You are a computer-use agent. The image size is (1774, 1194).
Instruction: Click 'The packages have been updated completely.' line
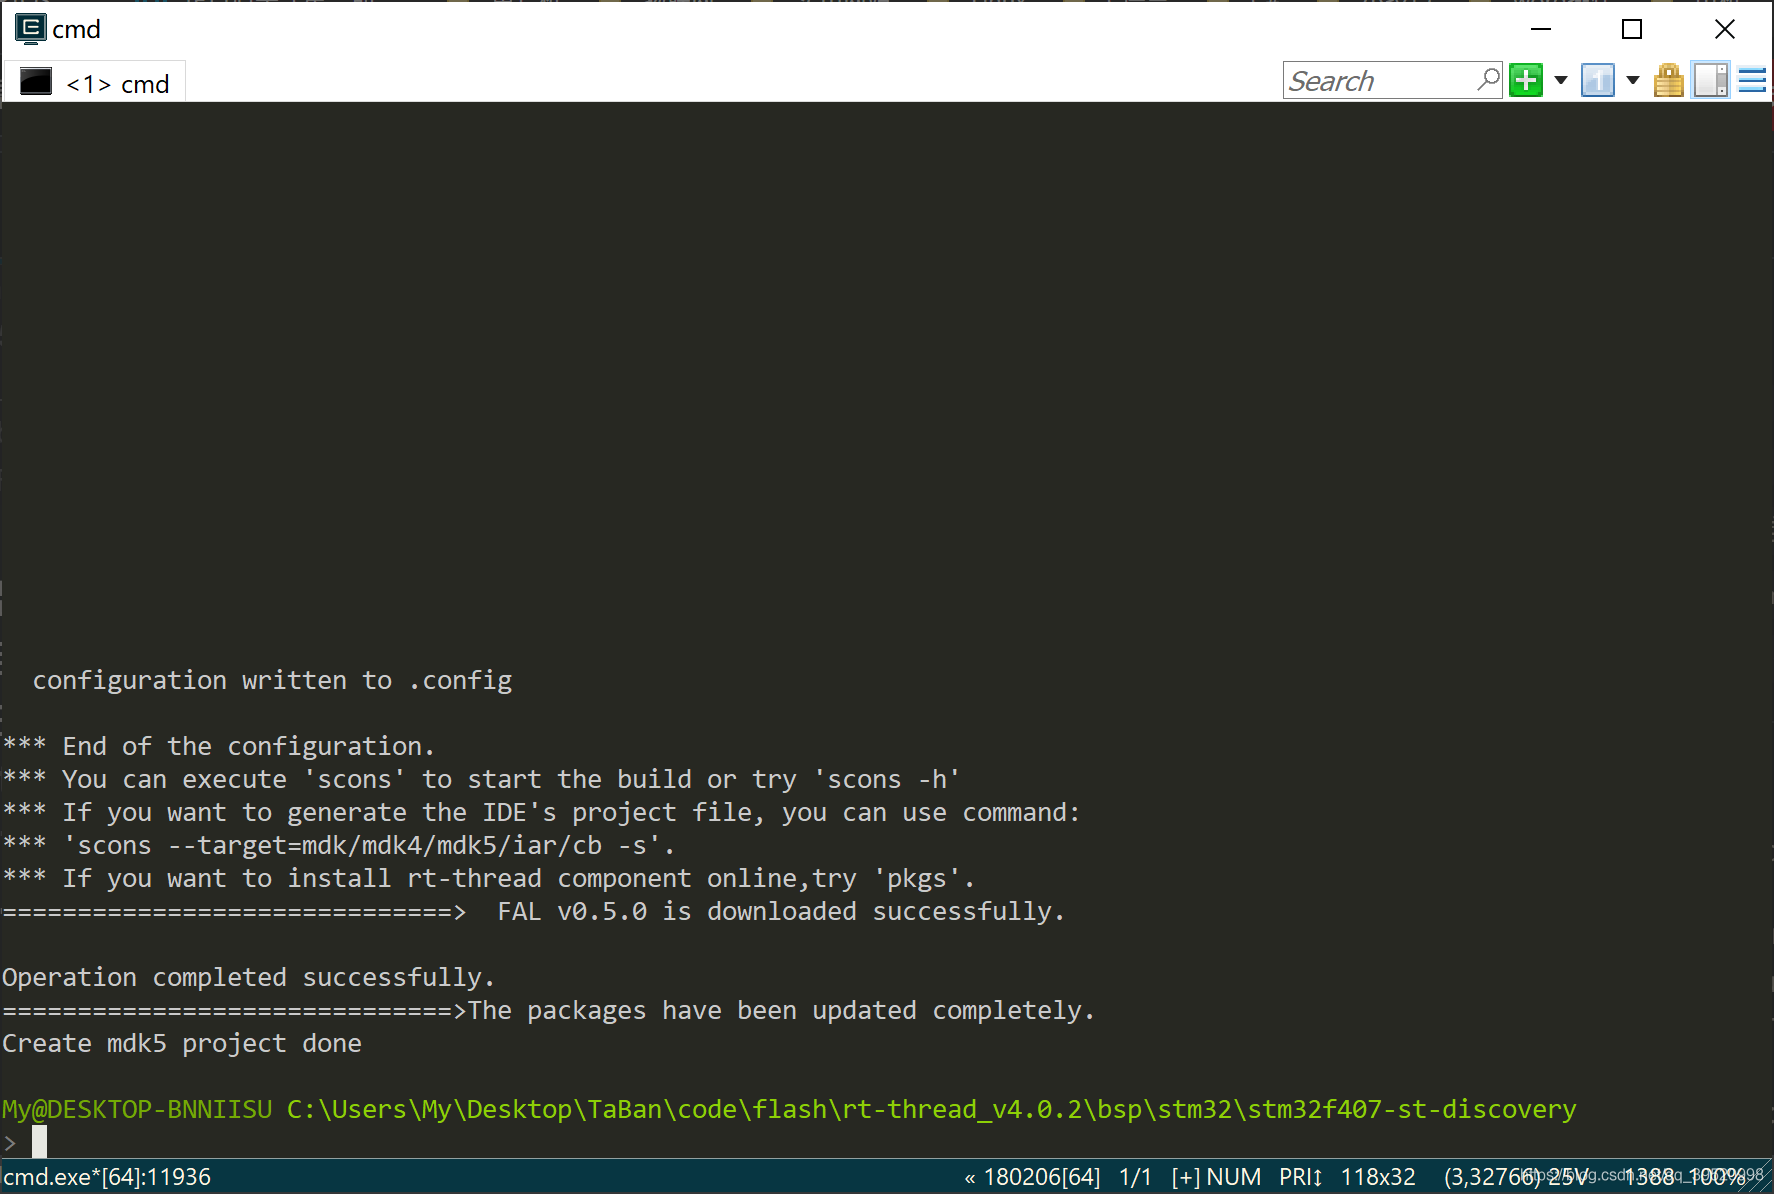tap(781, 1010)
